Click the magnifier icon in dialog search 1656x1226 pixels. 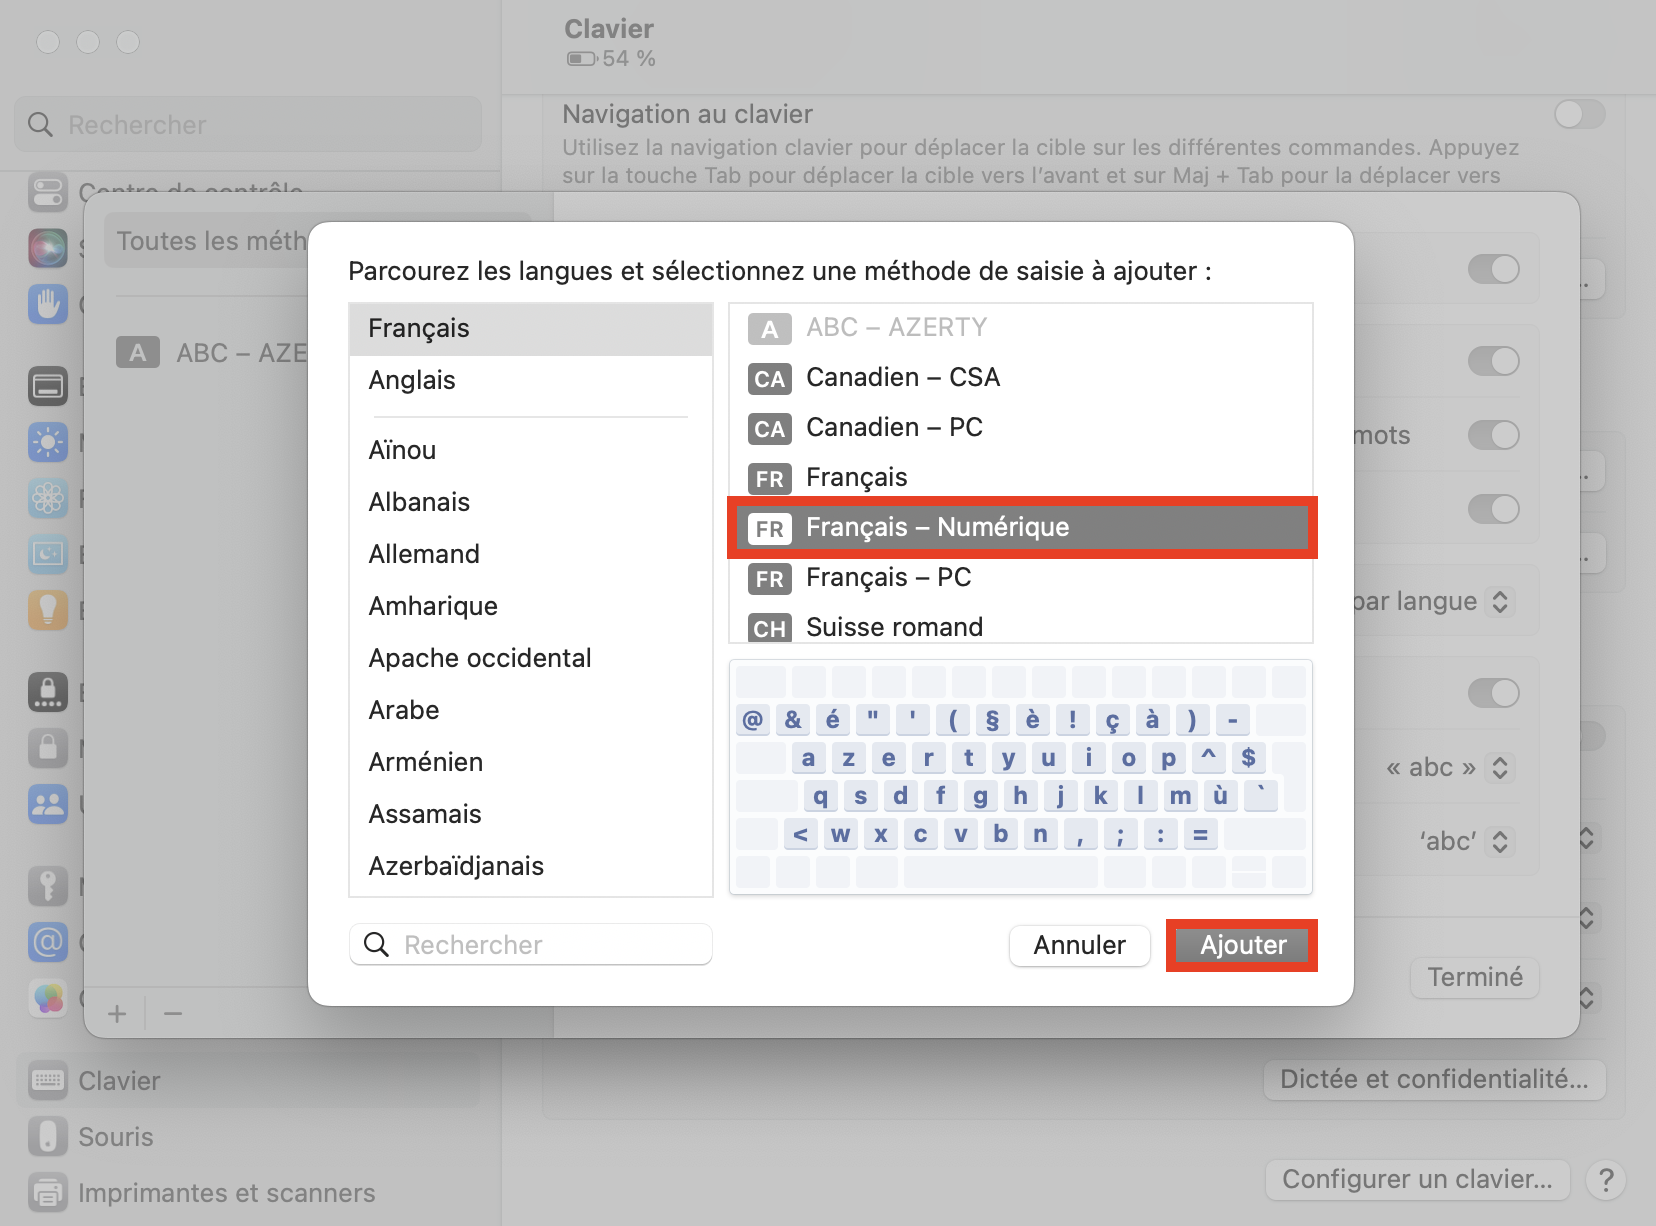376,945
